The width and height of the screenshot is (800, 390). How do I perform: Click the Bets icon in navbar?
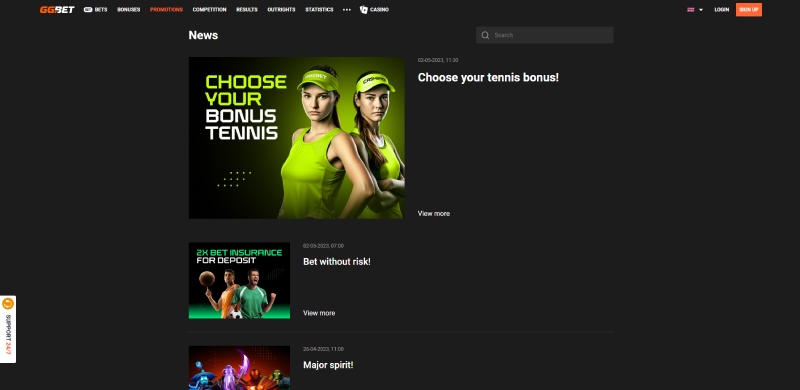[x=88, y=10]
